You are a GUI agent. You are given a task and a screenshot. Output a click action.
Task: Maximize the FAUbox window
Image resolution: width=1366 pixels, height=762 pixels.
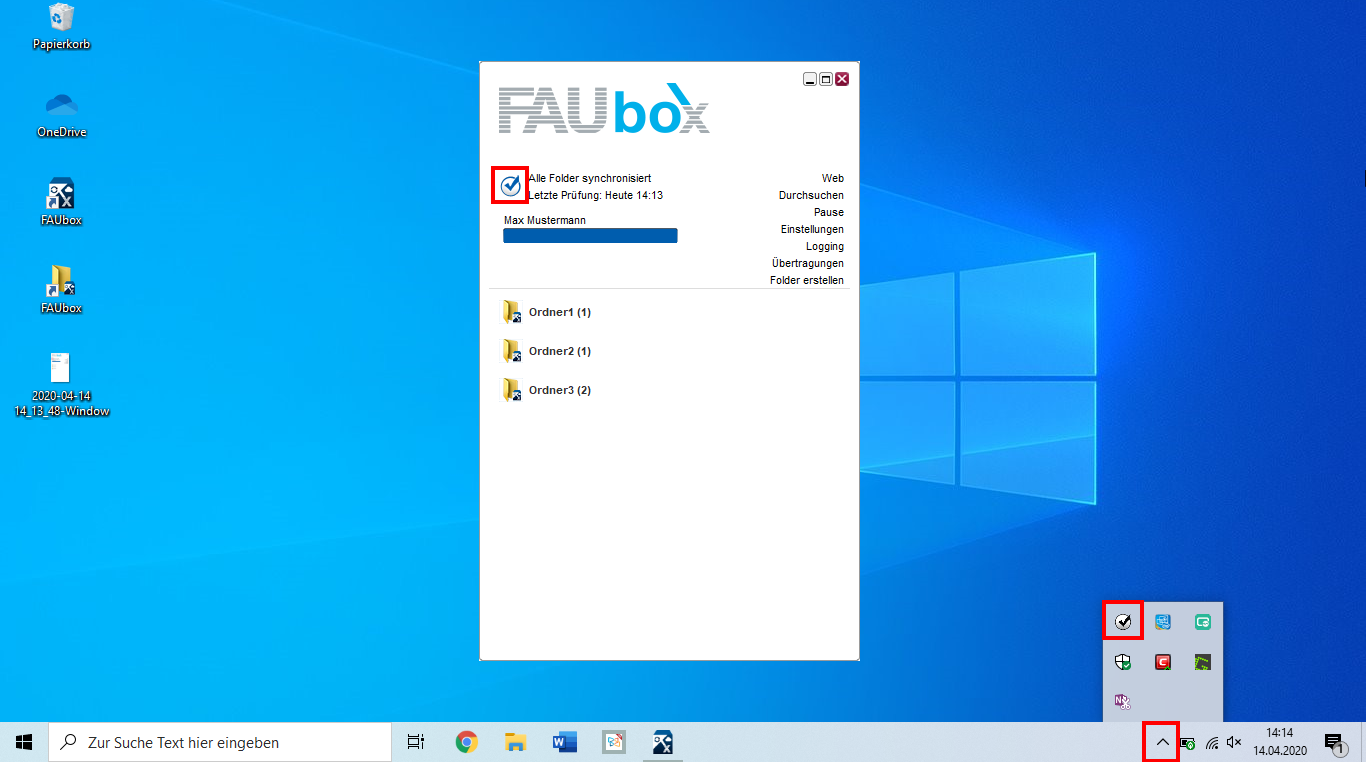click(x=826, y=79)
